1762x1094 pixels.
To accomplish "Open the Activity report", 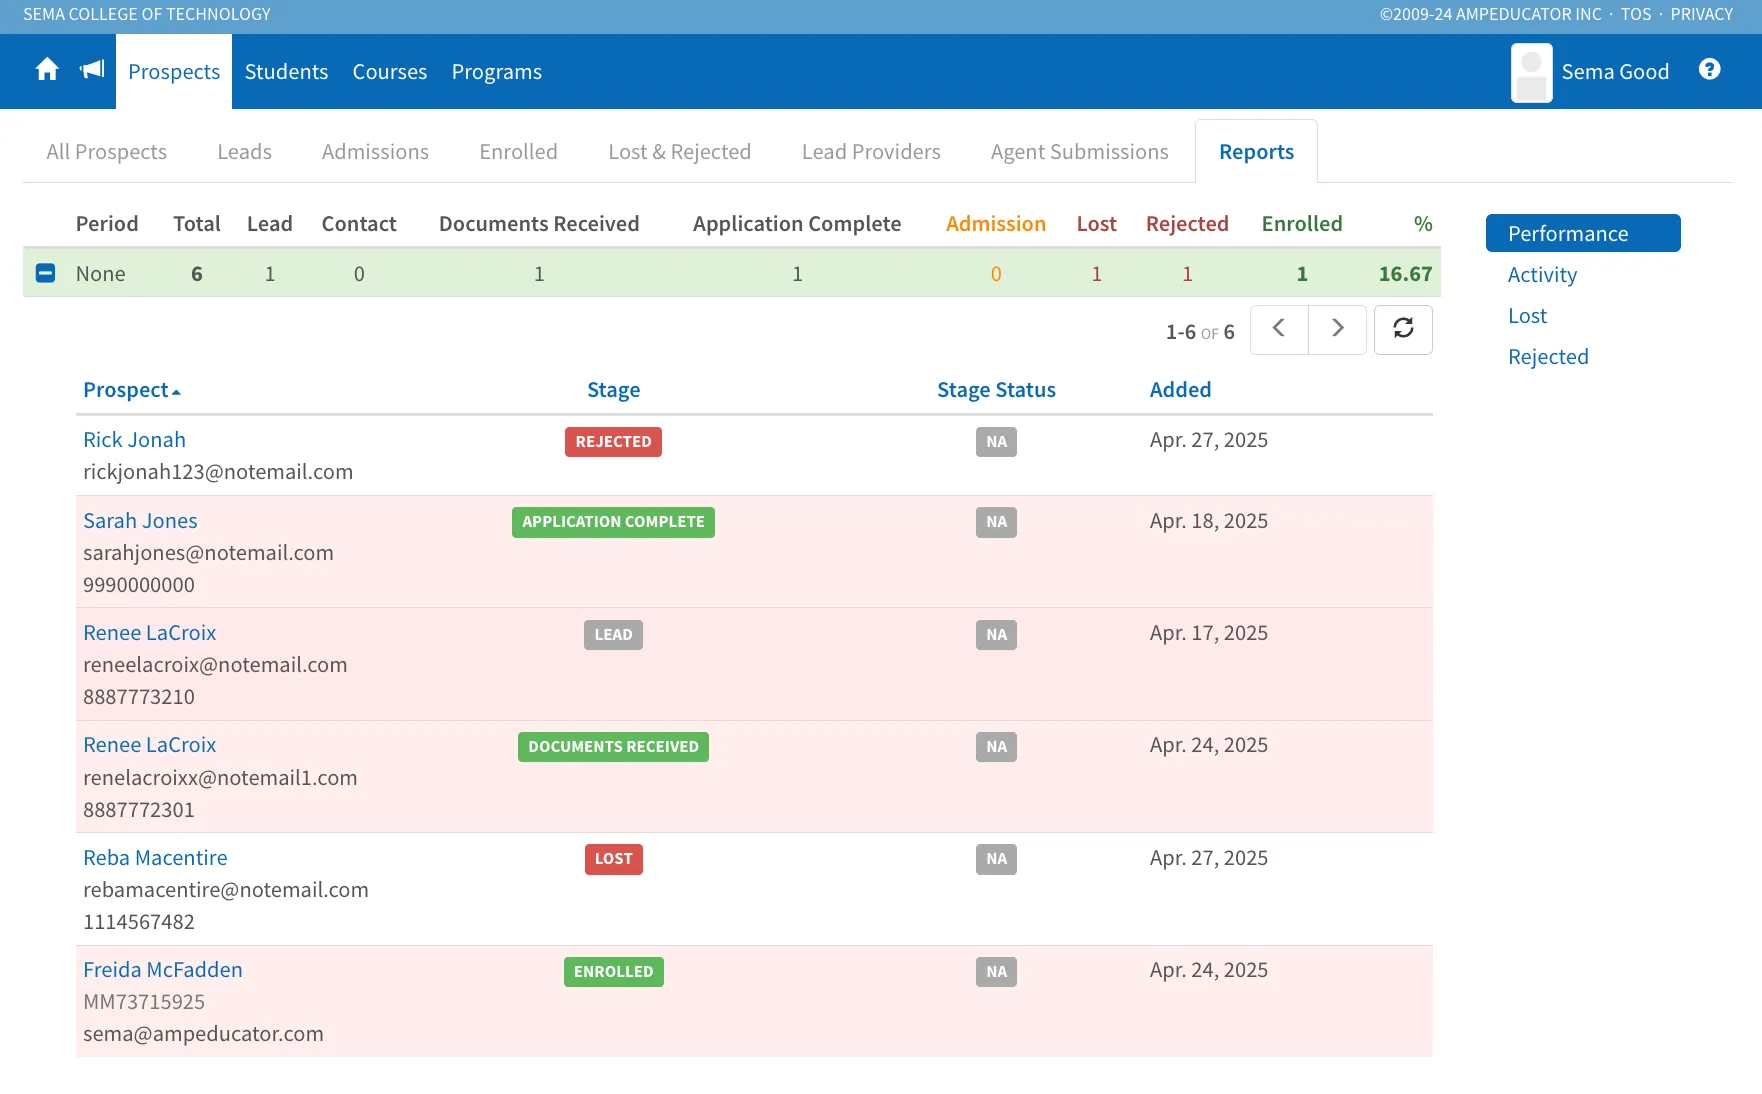I will point(1542,275).
